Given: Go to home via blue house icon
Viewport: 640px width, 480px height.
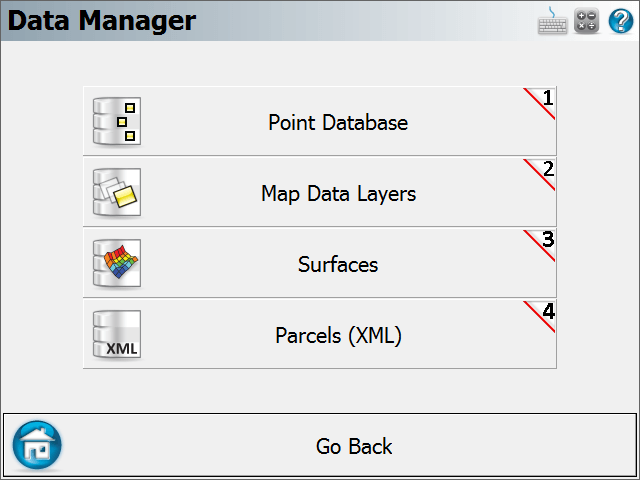Looking at the screenshot, I should coord(37,445).
